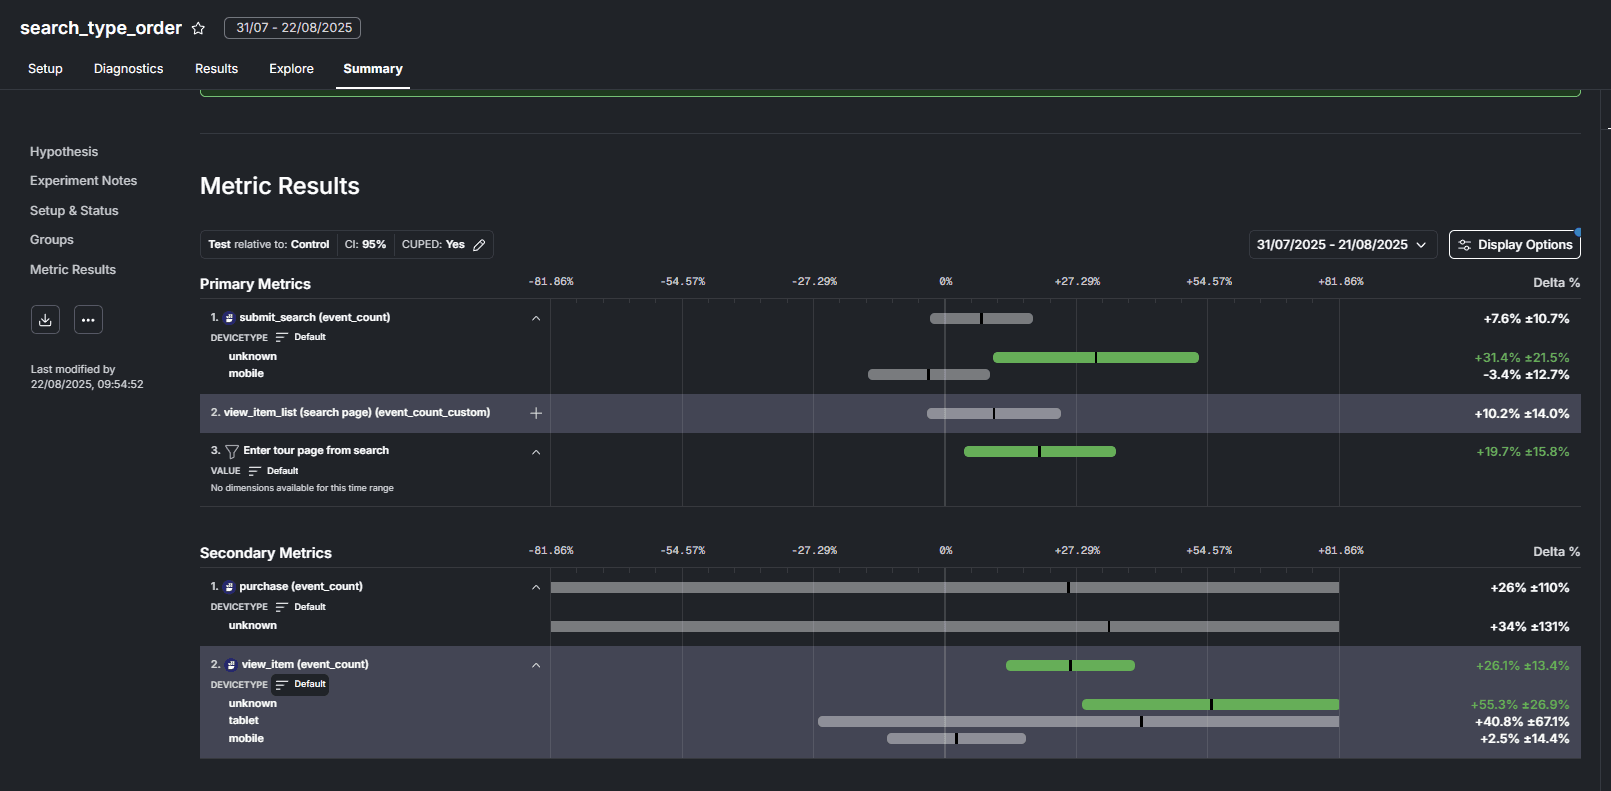Collapse the submit_search metric breakdown
Screen dimensions: 1611x791
coord(536,318)
